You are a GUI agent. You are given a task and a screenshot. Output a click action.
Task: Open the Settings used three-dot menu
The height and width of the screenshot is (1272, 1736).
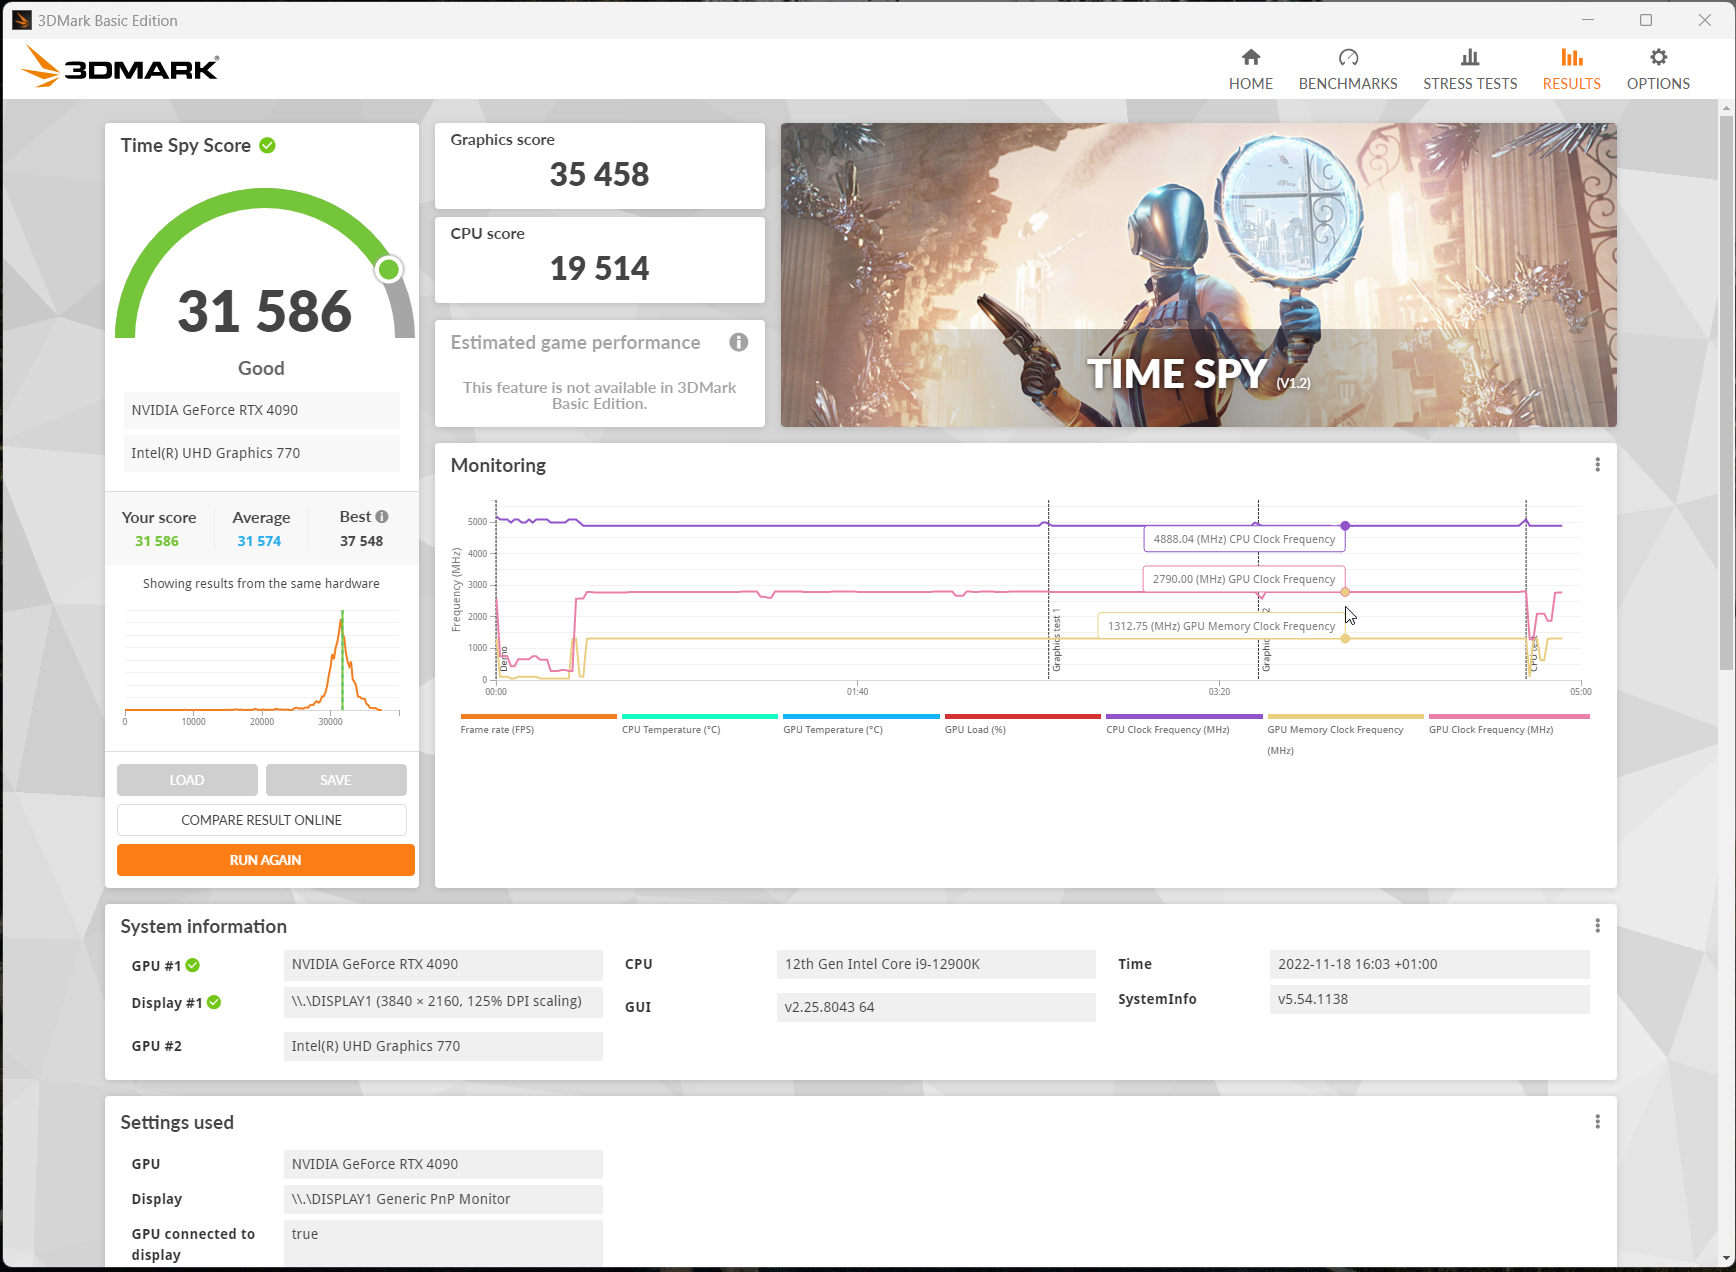(1597, 1122)
